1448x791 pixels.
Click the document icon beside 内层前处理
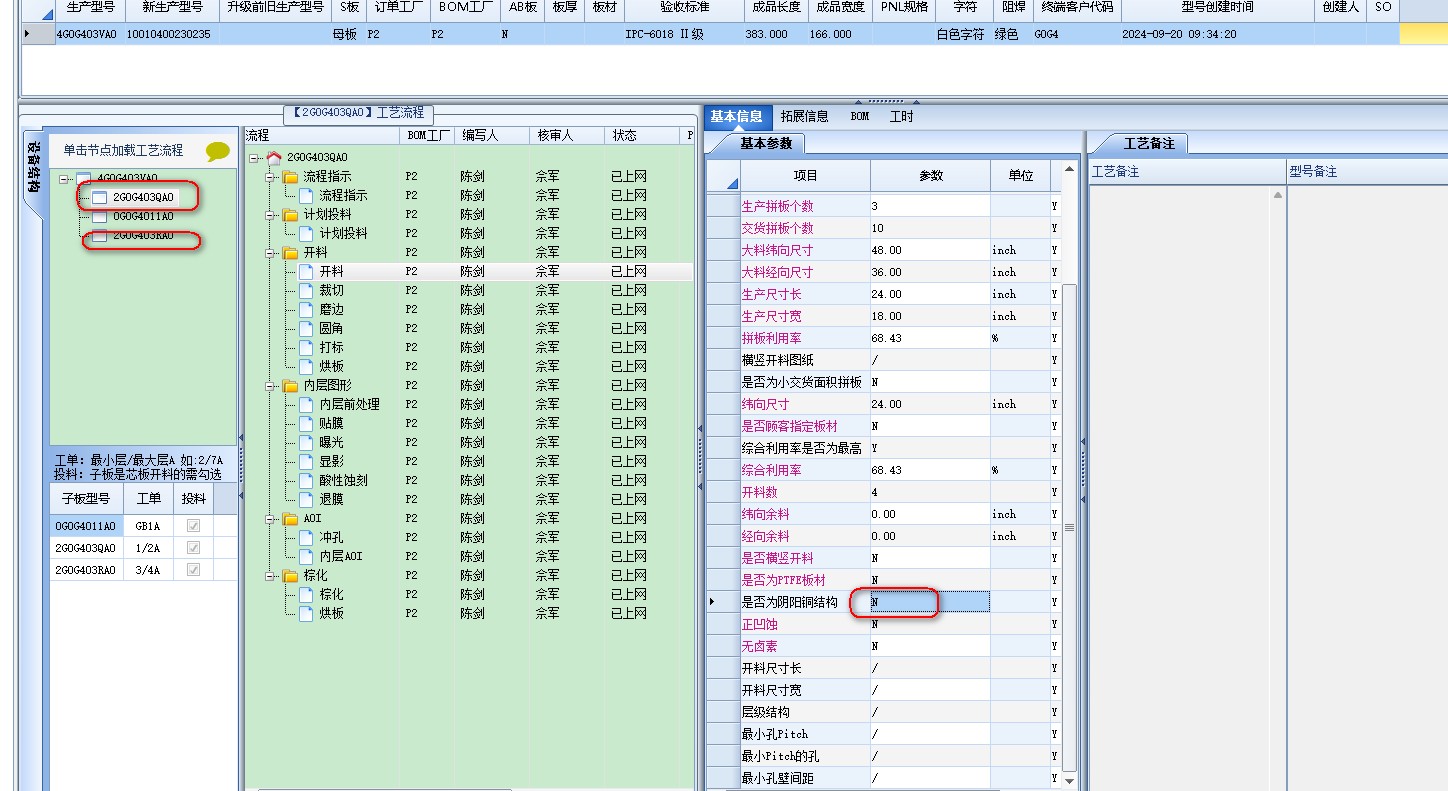tap(306, 405)
